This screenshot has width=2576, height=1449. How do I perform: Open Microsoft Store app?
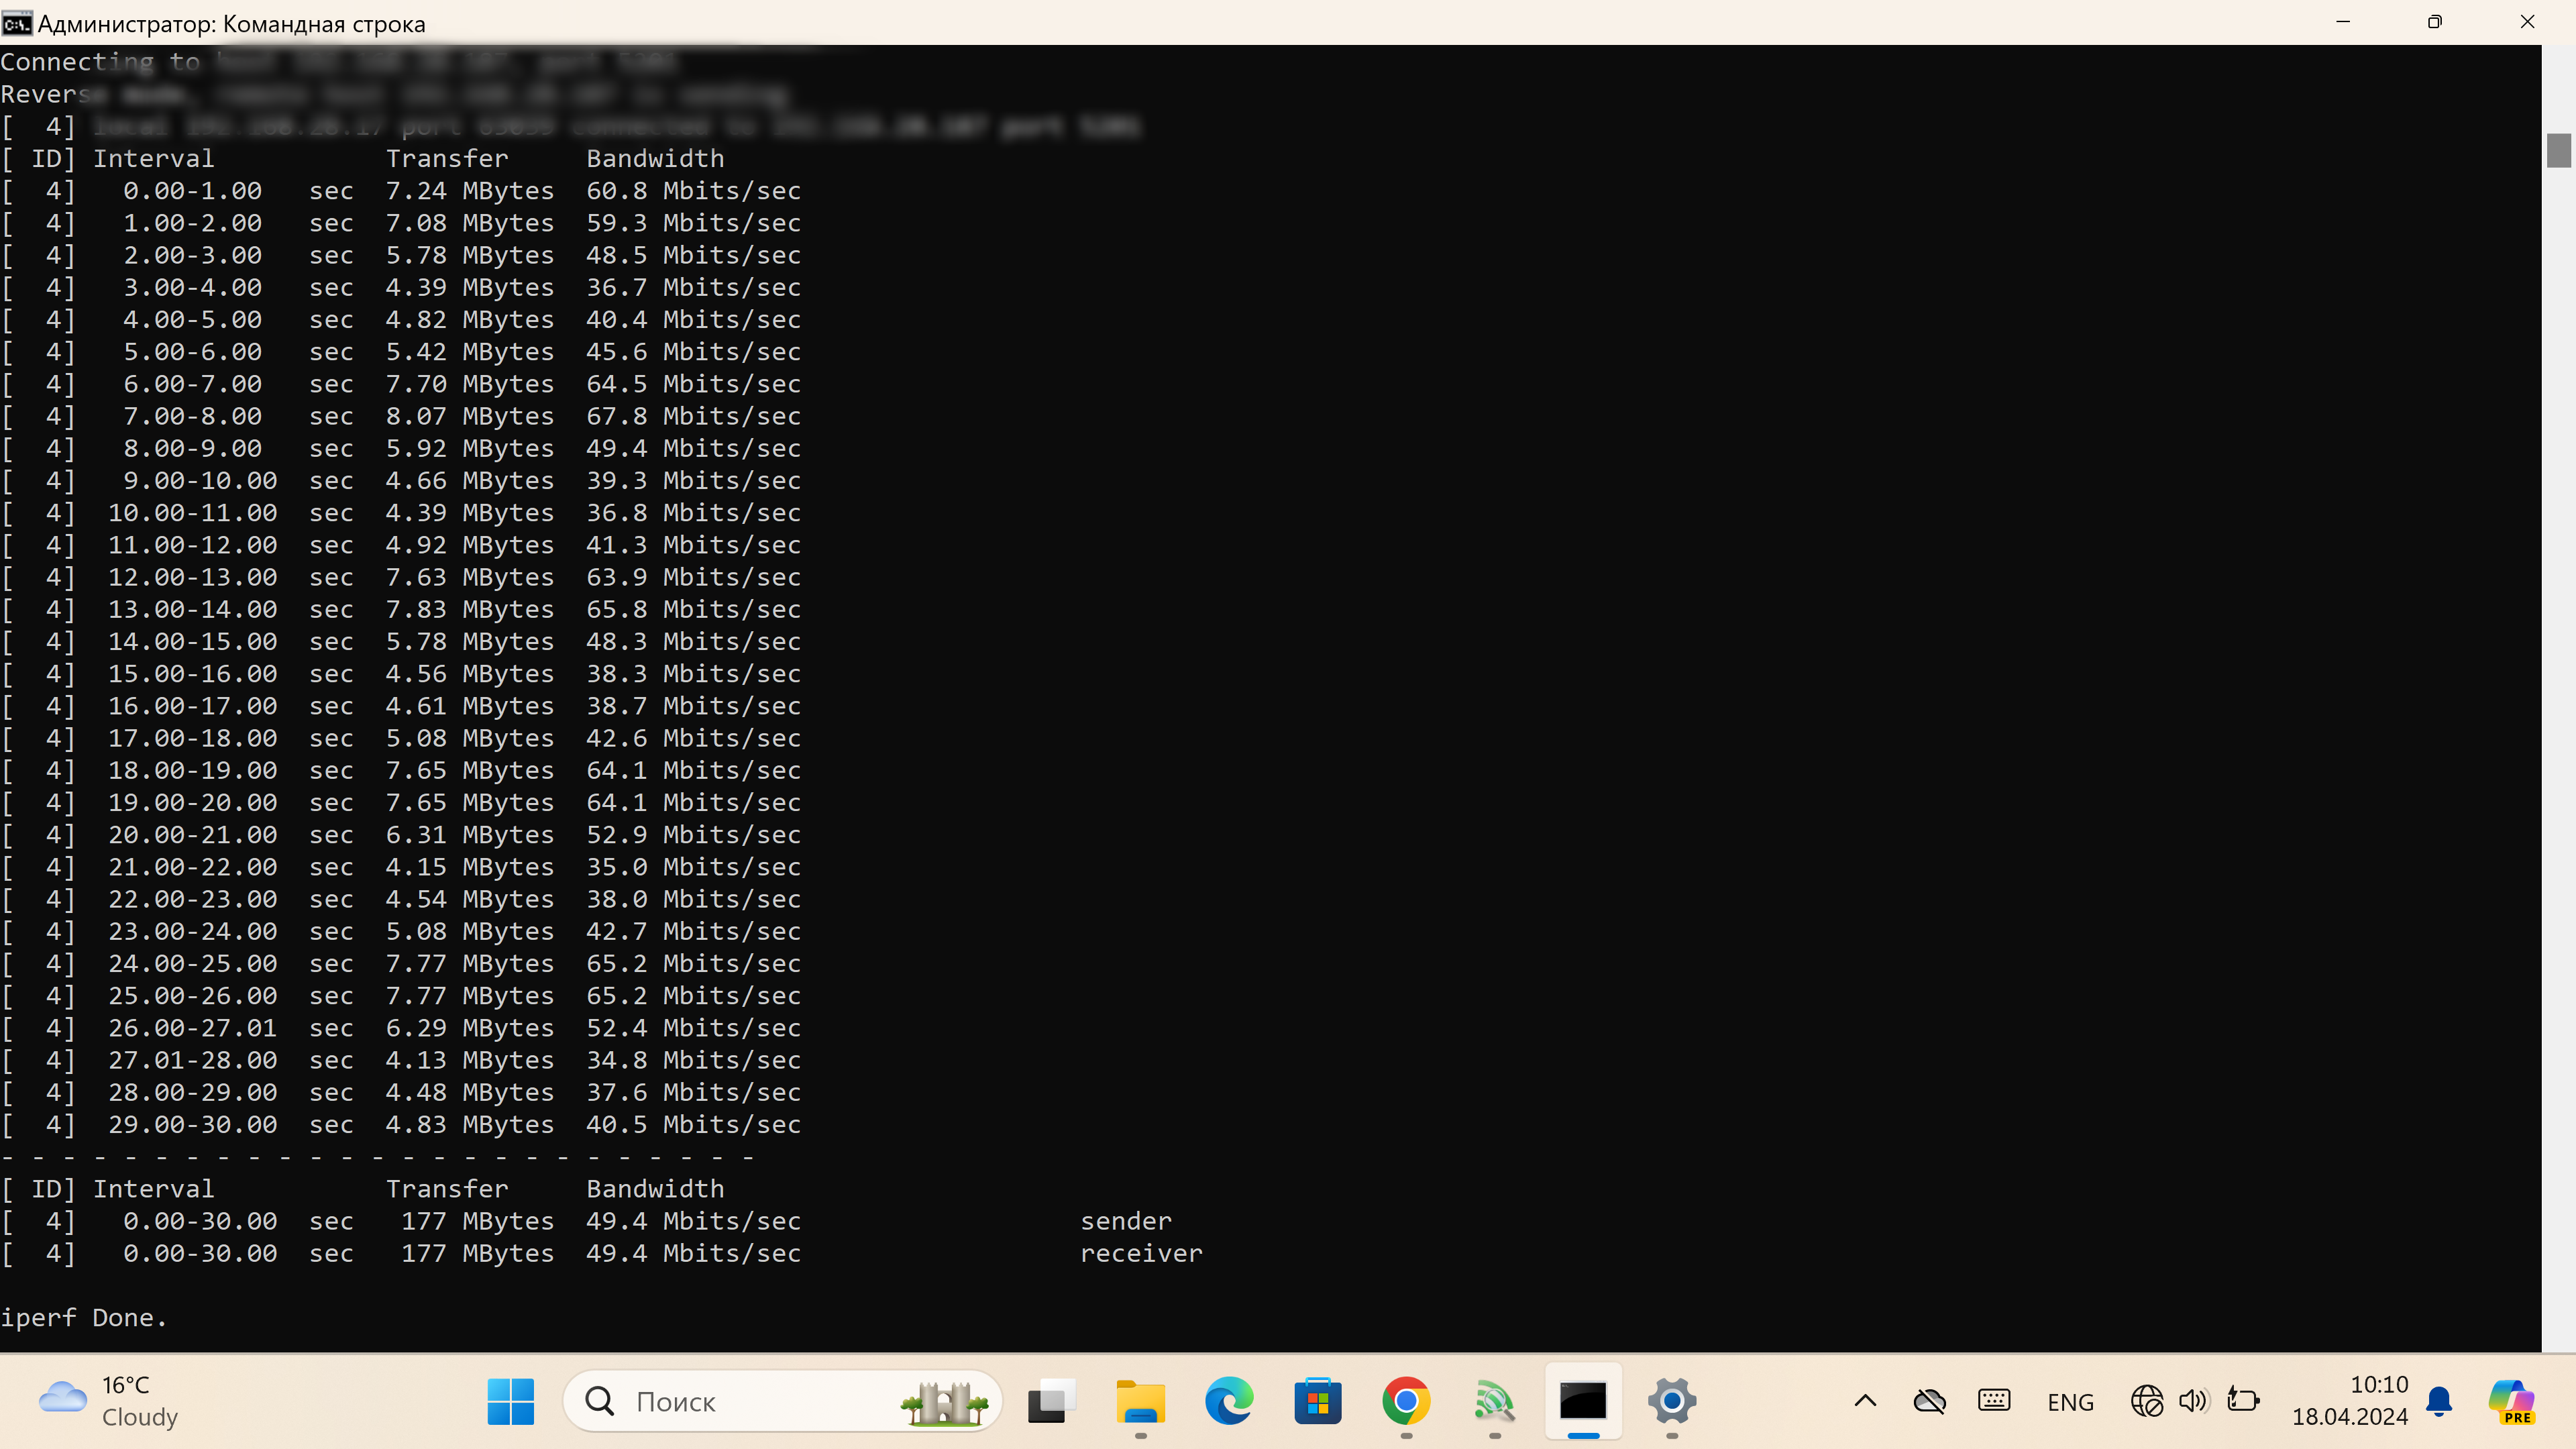coord(1317,1401)
